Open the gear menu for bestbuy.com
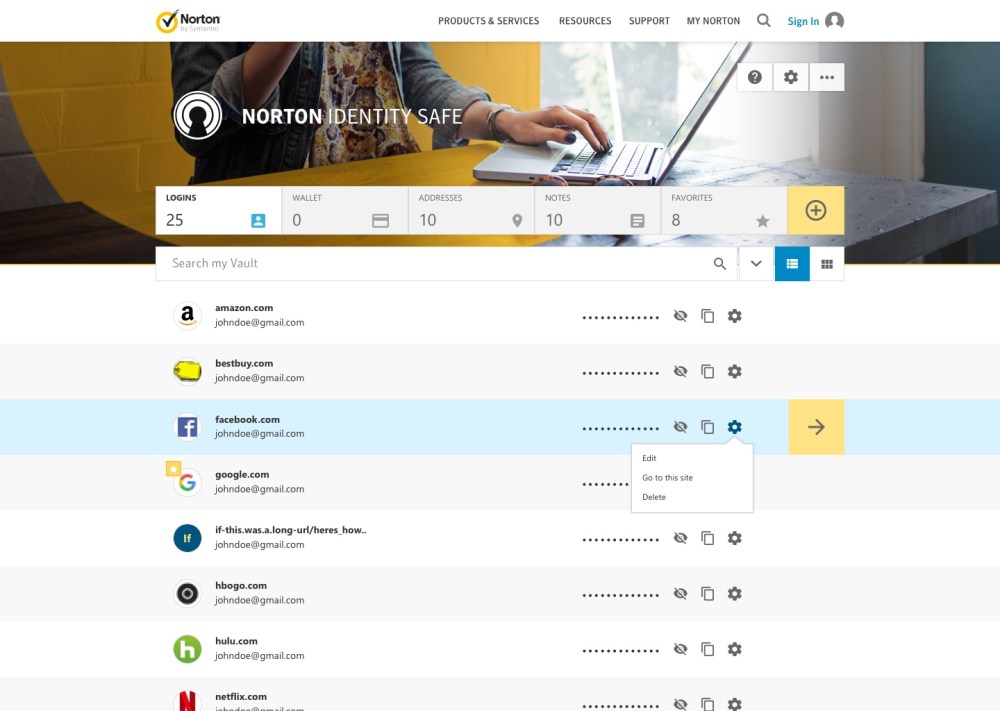The height and width of the screenshot is (711, 1000). point(735,372)
